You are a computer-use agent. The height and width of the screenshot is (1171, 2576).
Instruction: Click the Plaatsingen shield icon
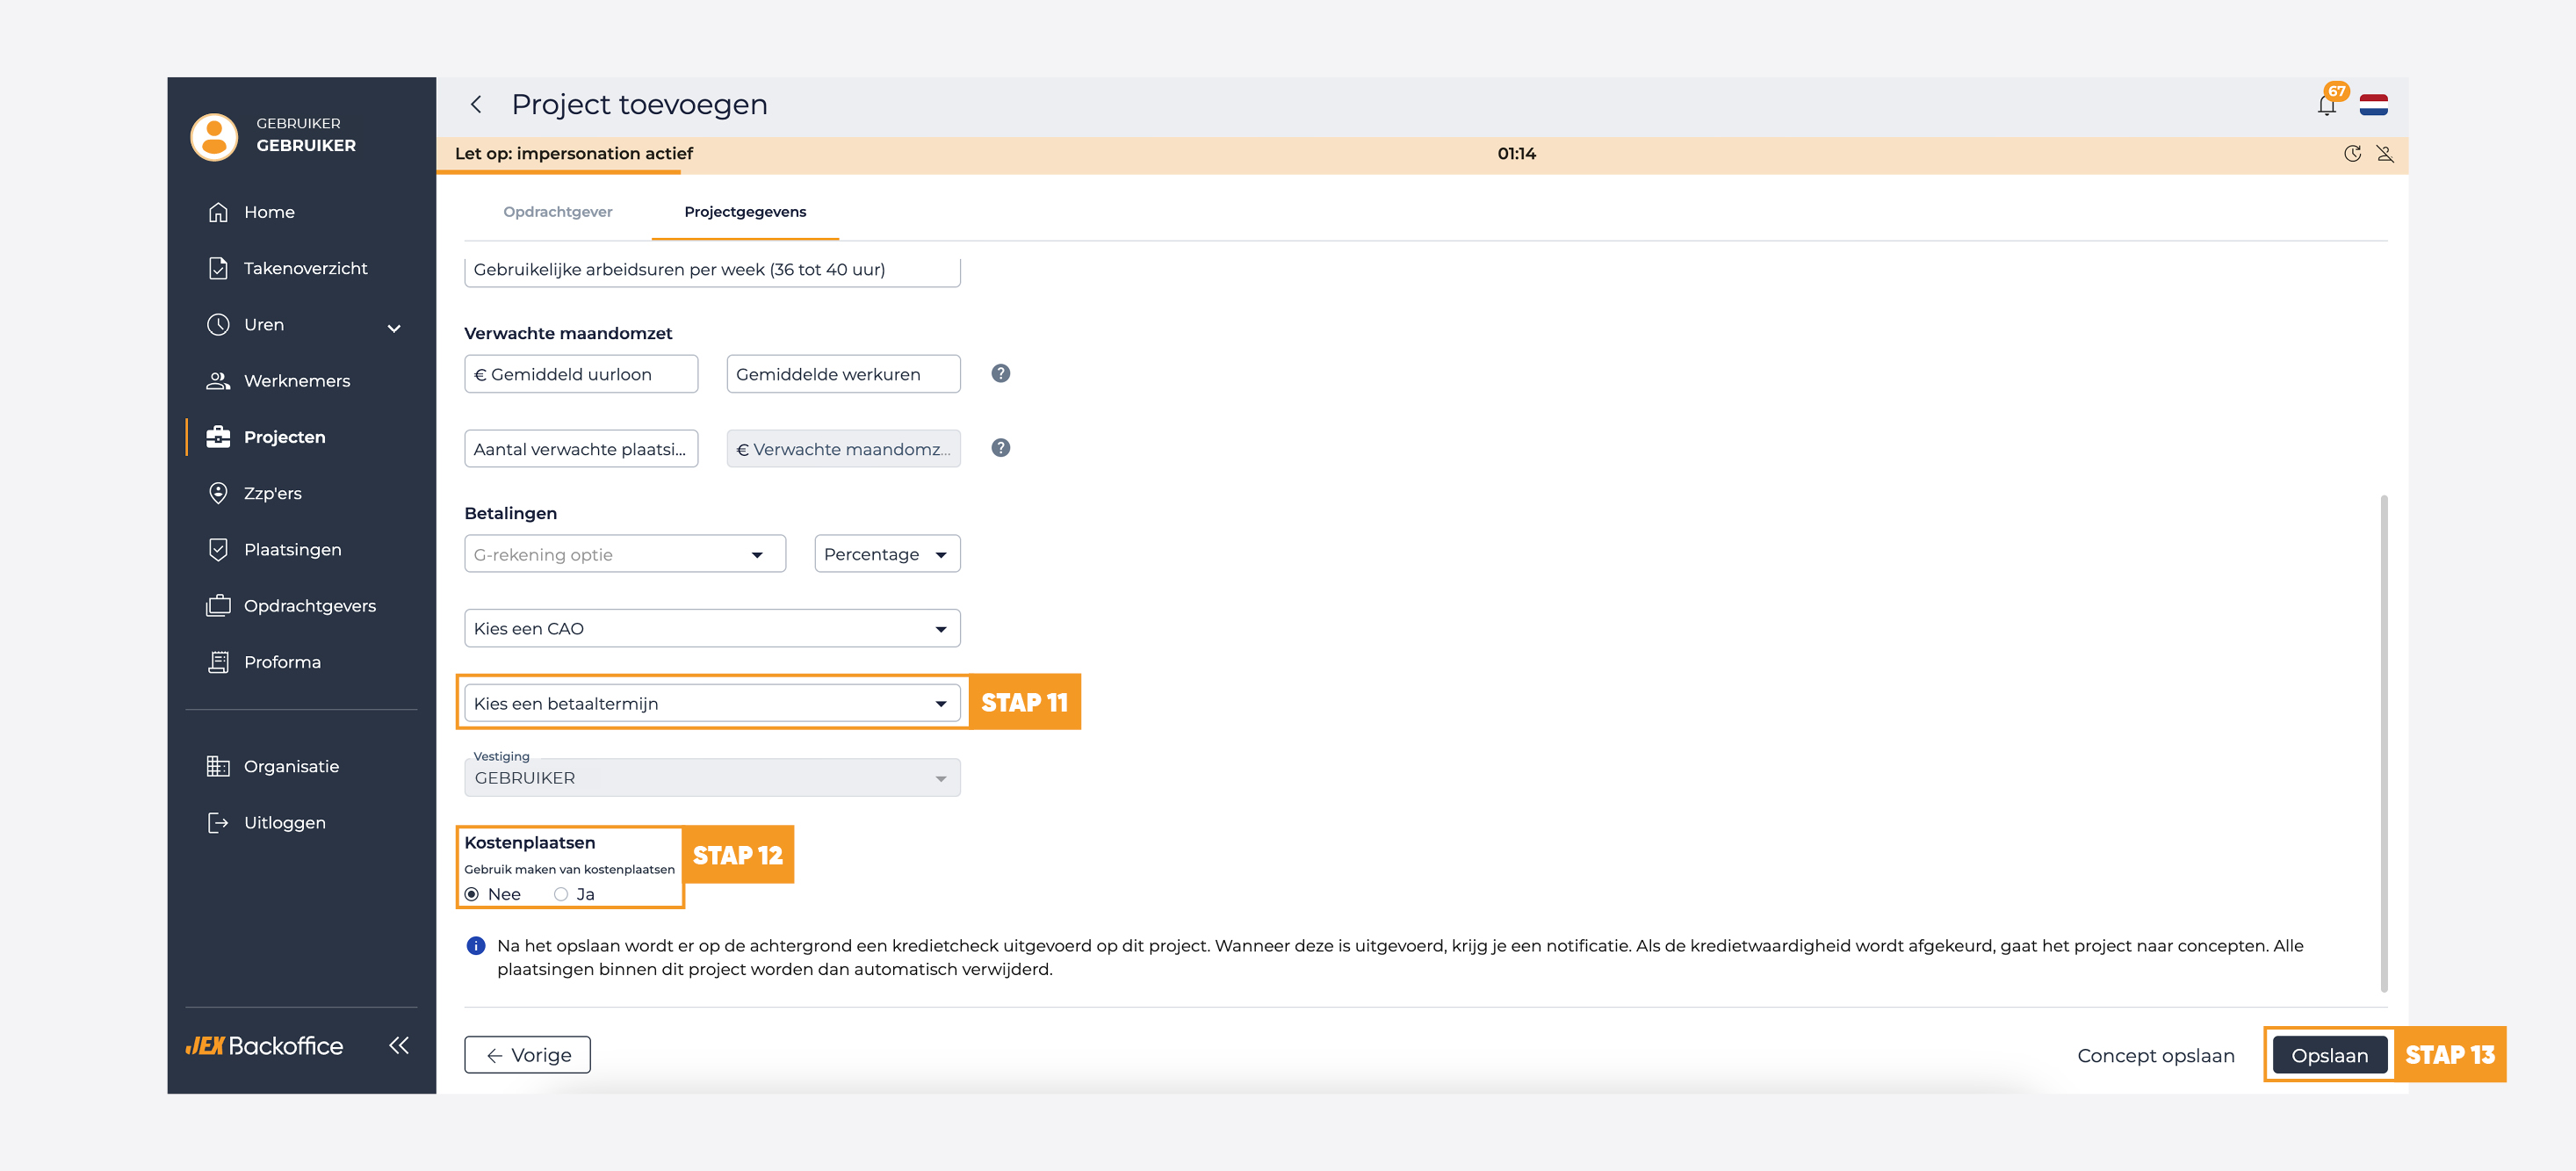(x=218, y=549)
